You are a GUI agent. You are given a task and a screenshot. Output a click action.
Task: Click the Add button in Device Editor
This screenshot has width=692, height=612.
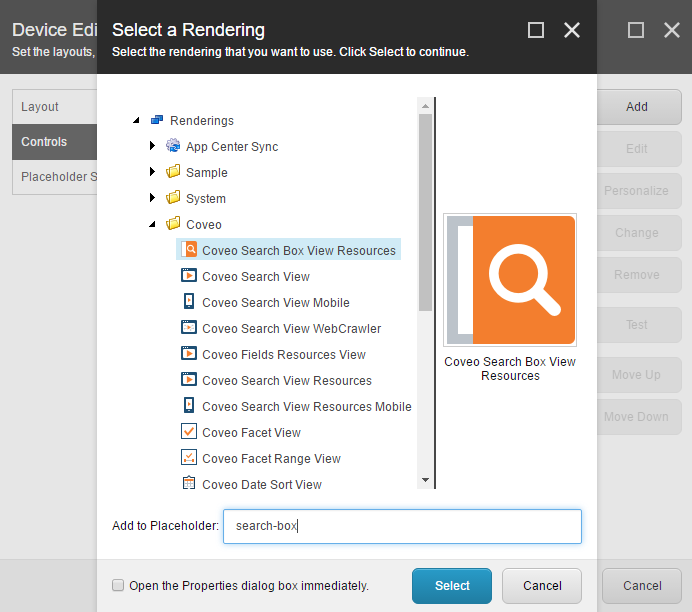639,107
